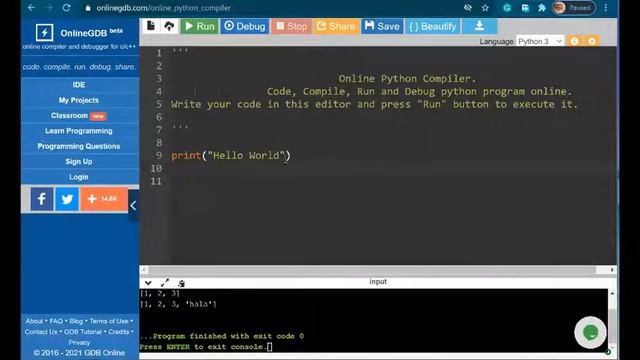Image resolution: width=640 pixels, height=360 pixels.
Task: Open the About link
Action: [x=34, y=321]
